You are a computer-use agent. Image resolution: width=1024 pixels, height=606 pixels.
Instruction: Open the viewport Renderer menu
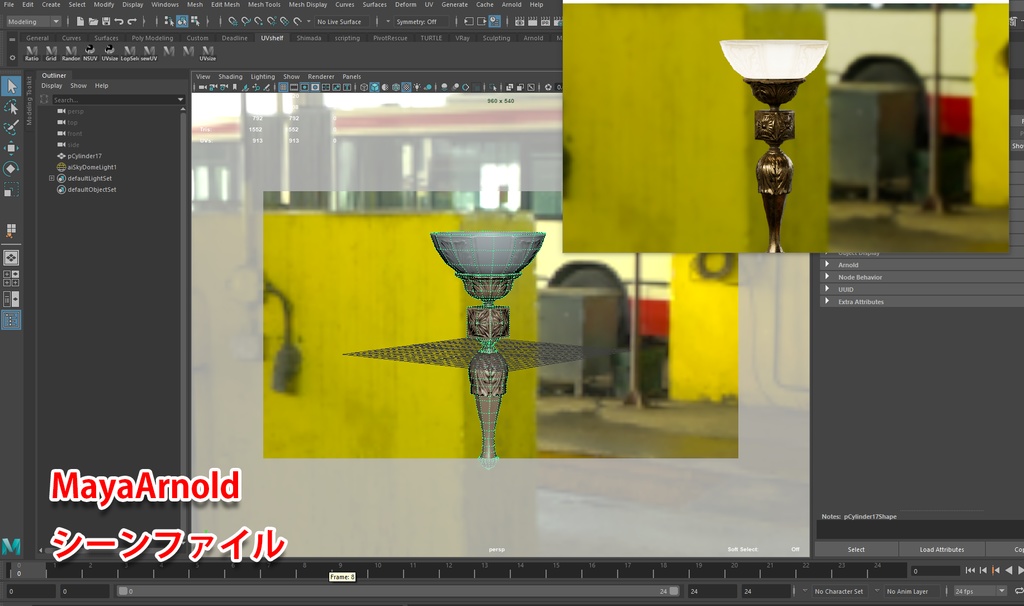point(321,76)
